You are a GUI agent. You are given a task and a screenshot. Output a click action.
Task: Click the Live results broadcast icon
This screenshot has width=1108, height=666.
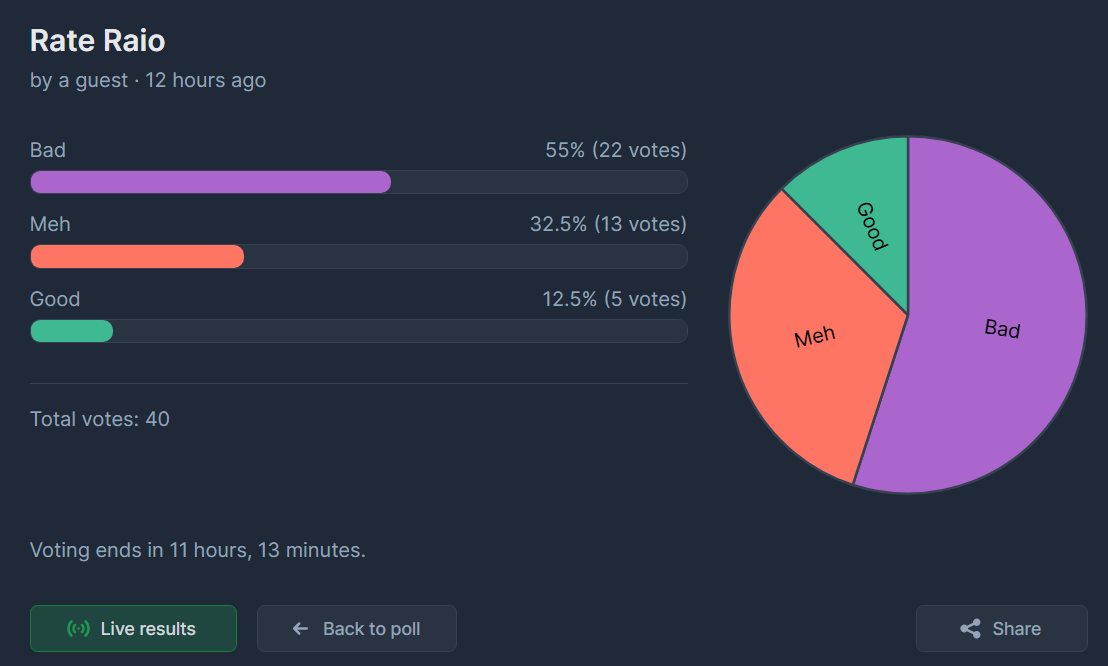point(78,629)
